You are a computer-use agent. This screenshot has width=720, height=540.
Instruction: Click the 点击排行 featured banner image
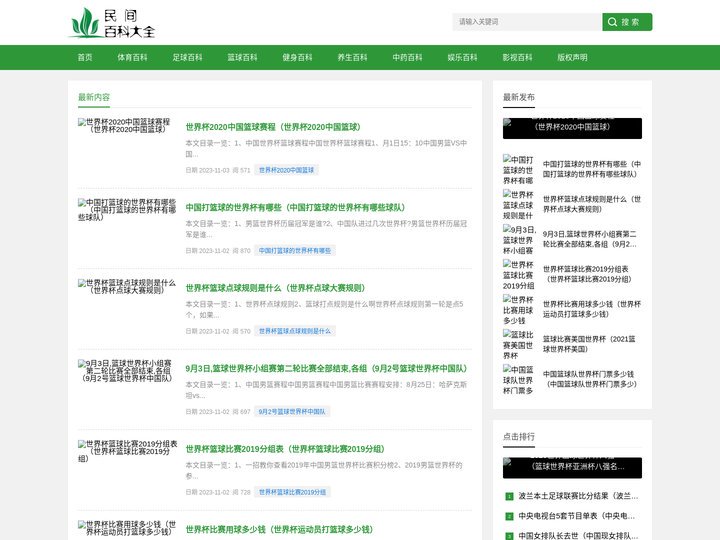572,468
